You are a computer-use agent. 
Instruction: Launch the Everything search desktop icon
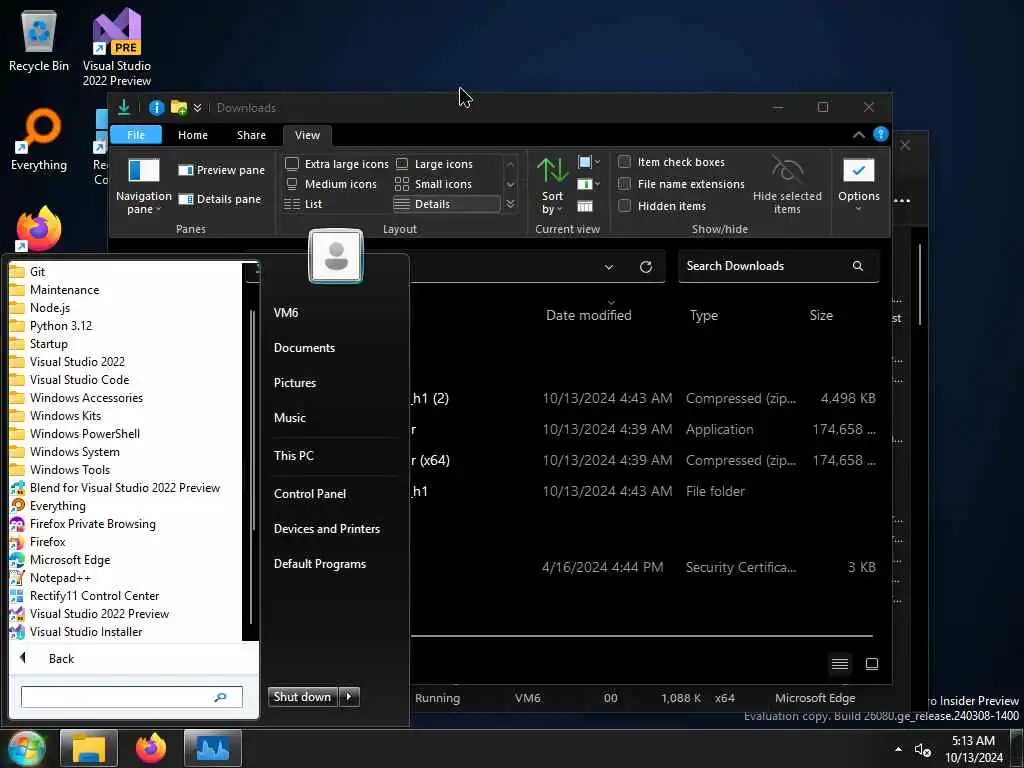[x=39, y=140]
